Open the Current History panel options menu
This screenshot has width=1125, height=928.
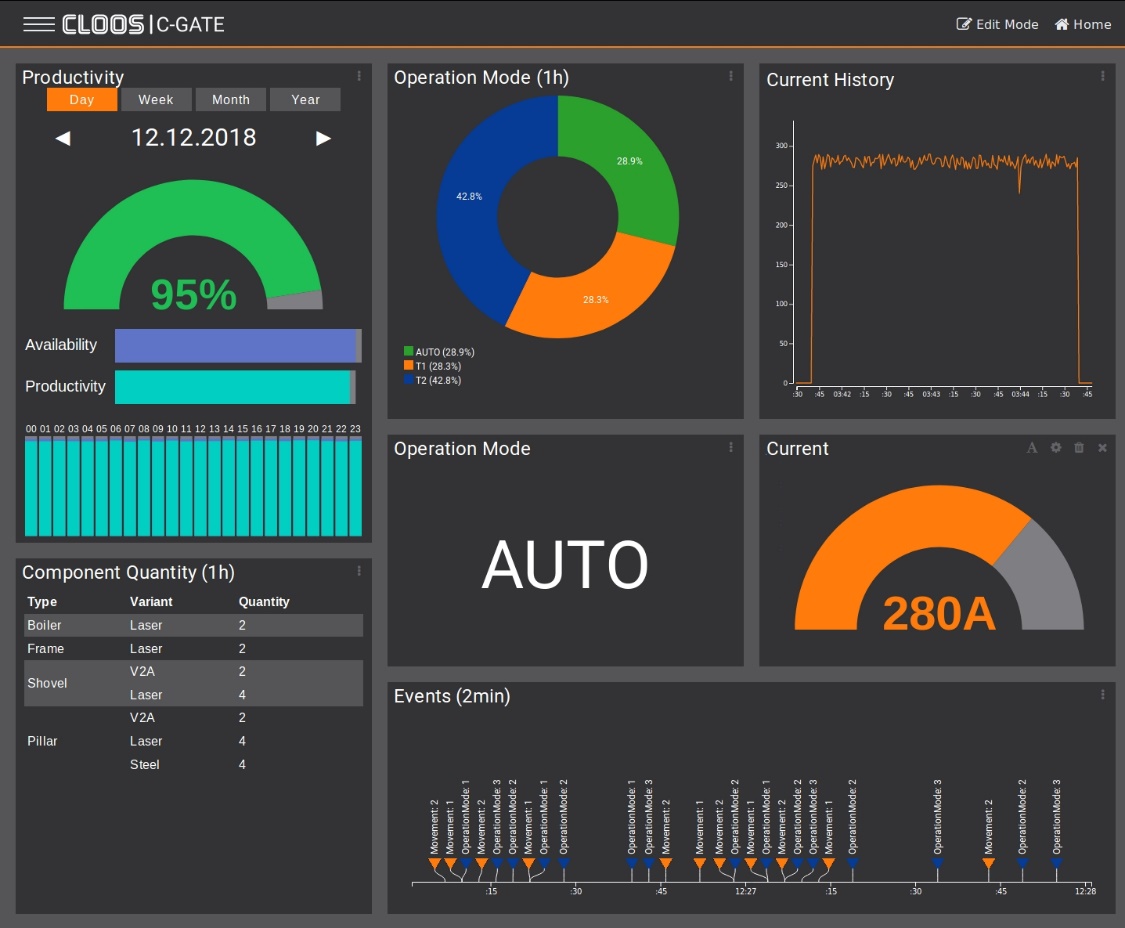click(1102, 76)
